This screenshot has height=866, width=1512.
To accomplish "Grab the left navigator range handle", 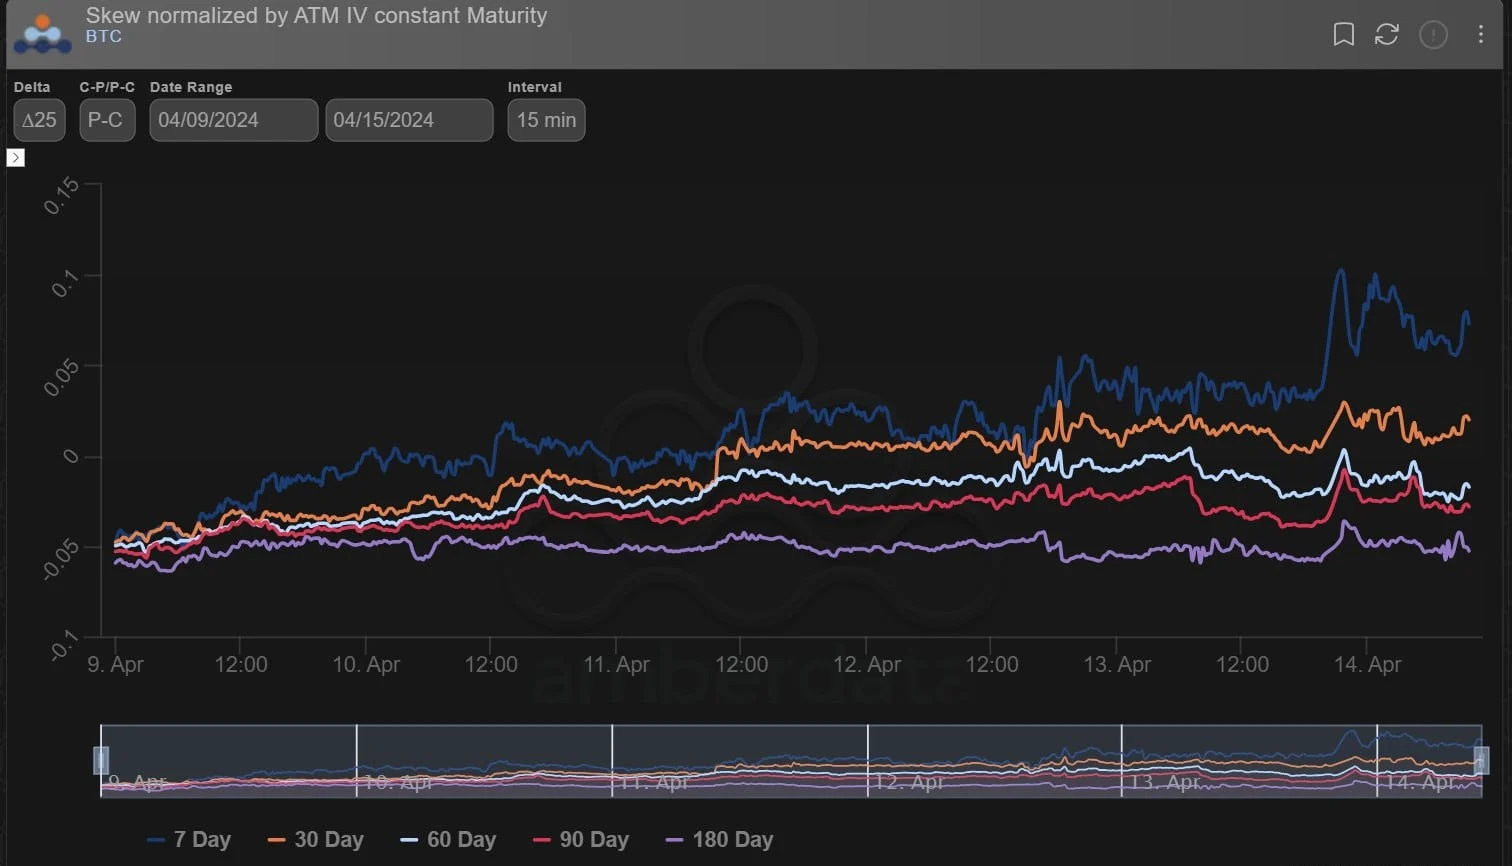I will click(x=101, y=760).
